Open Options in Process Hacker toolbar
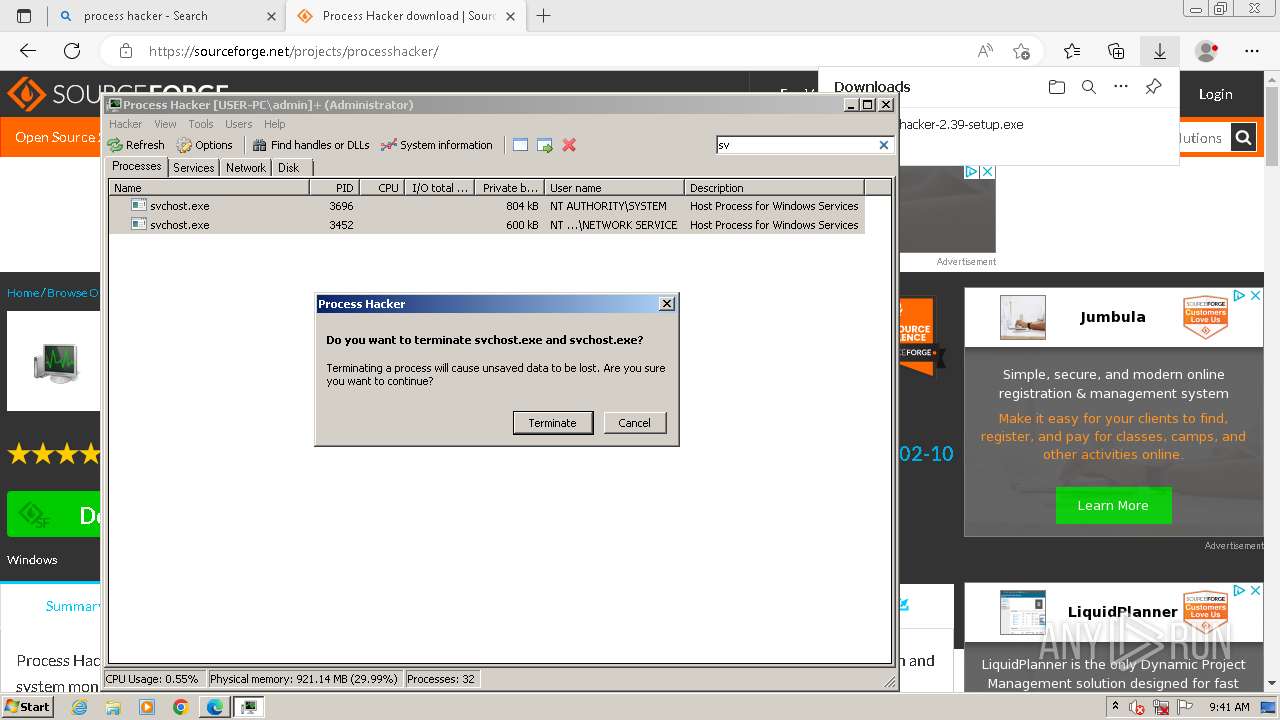 click(x=204, y=145)
